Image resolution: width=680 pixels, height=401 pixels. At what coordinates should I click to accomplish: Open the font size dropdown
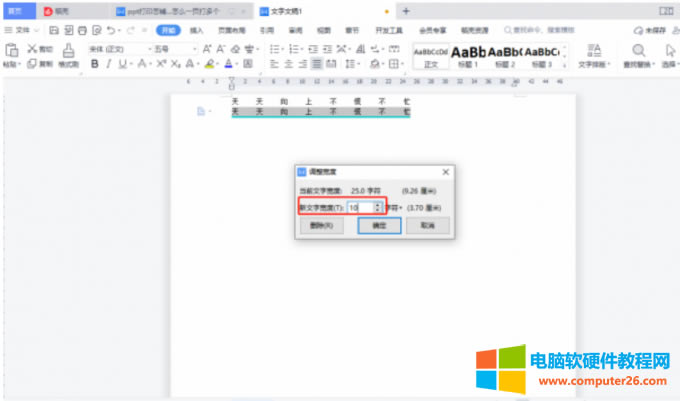pos(194,49)
